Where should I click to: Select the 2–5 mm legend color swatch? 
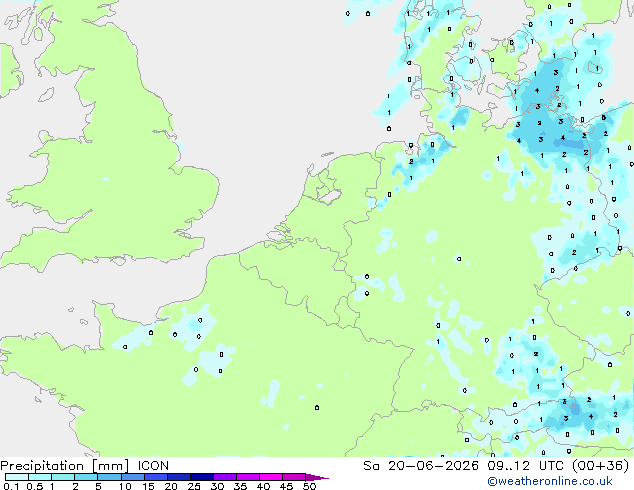pyautogui.click(x=86, y=477)
